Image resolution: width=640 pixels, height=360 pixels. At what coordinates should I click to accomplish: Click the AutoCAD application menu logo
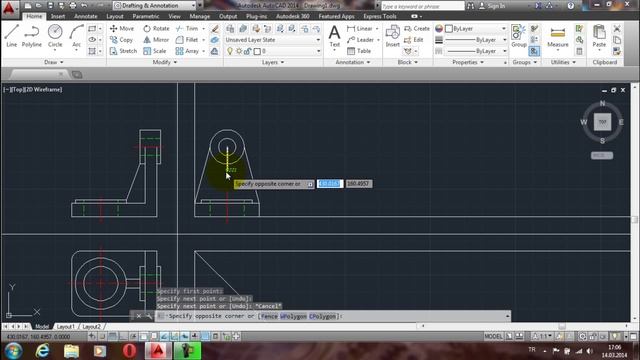click(x=9, y=8)
